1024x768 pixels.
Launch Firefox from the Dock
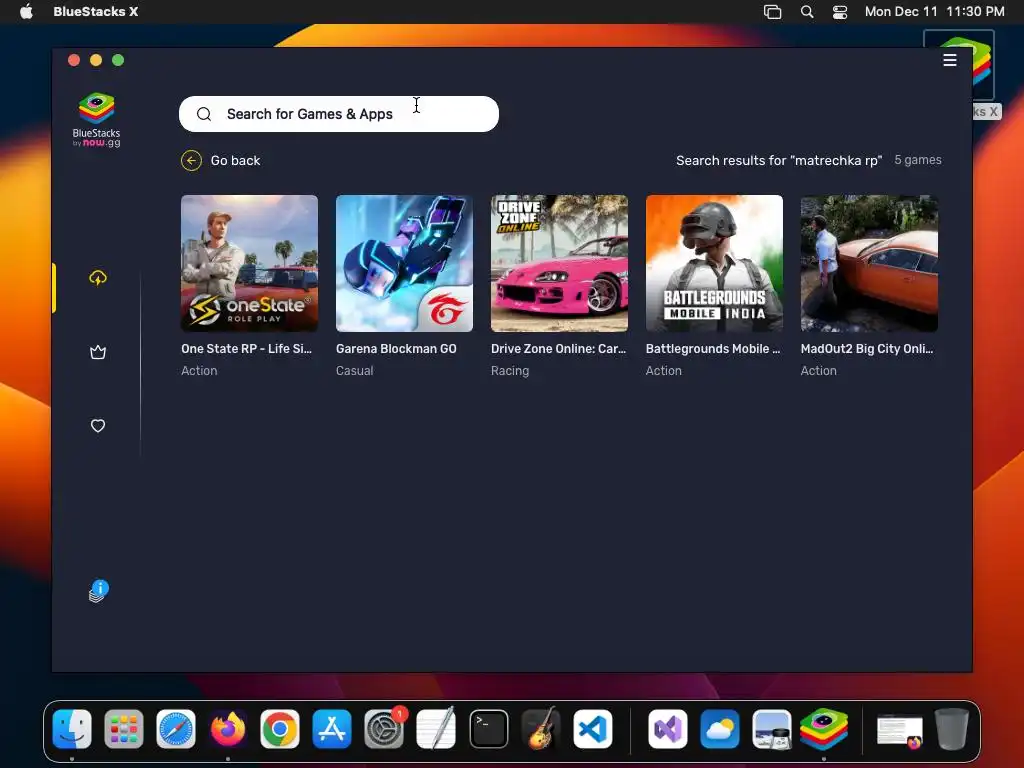click(228, 729)
